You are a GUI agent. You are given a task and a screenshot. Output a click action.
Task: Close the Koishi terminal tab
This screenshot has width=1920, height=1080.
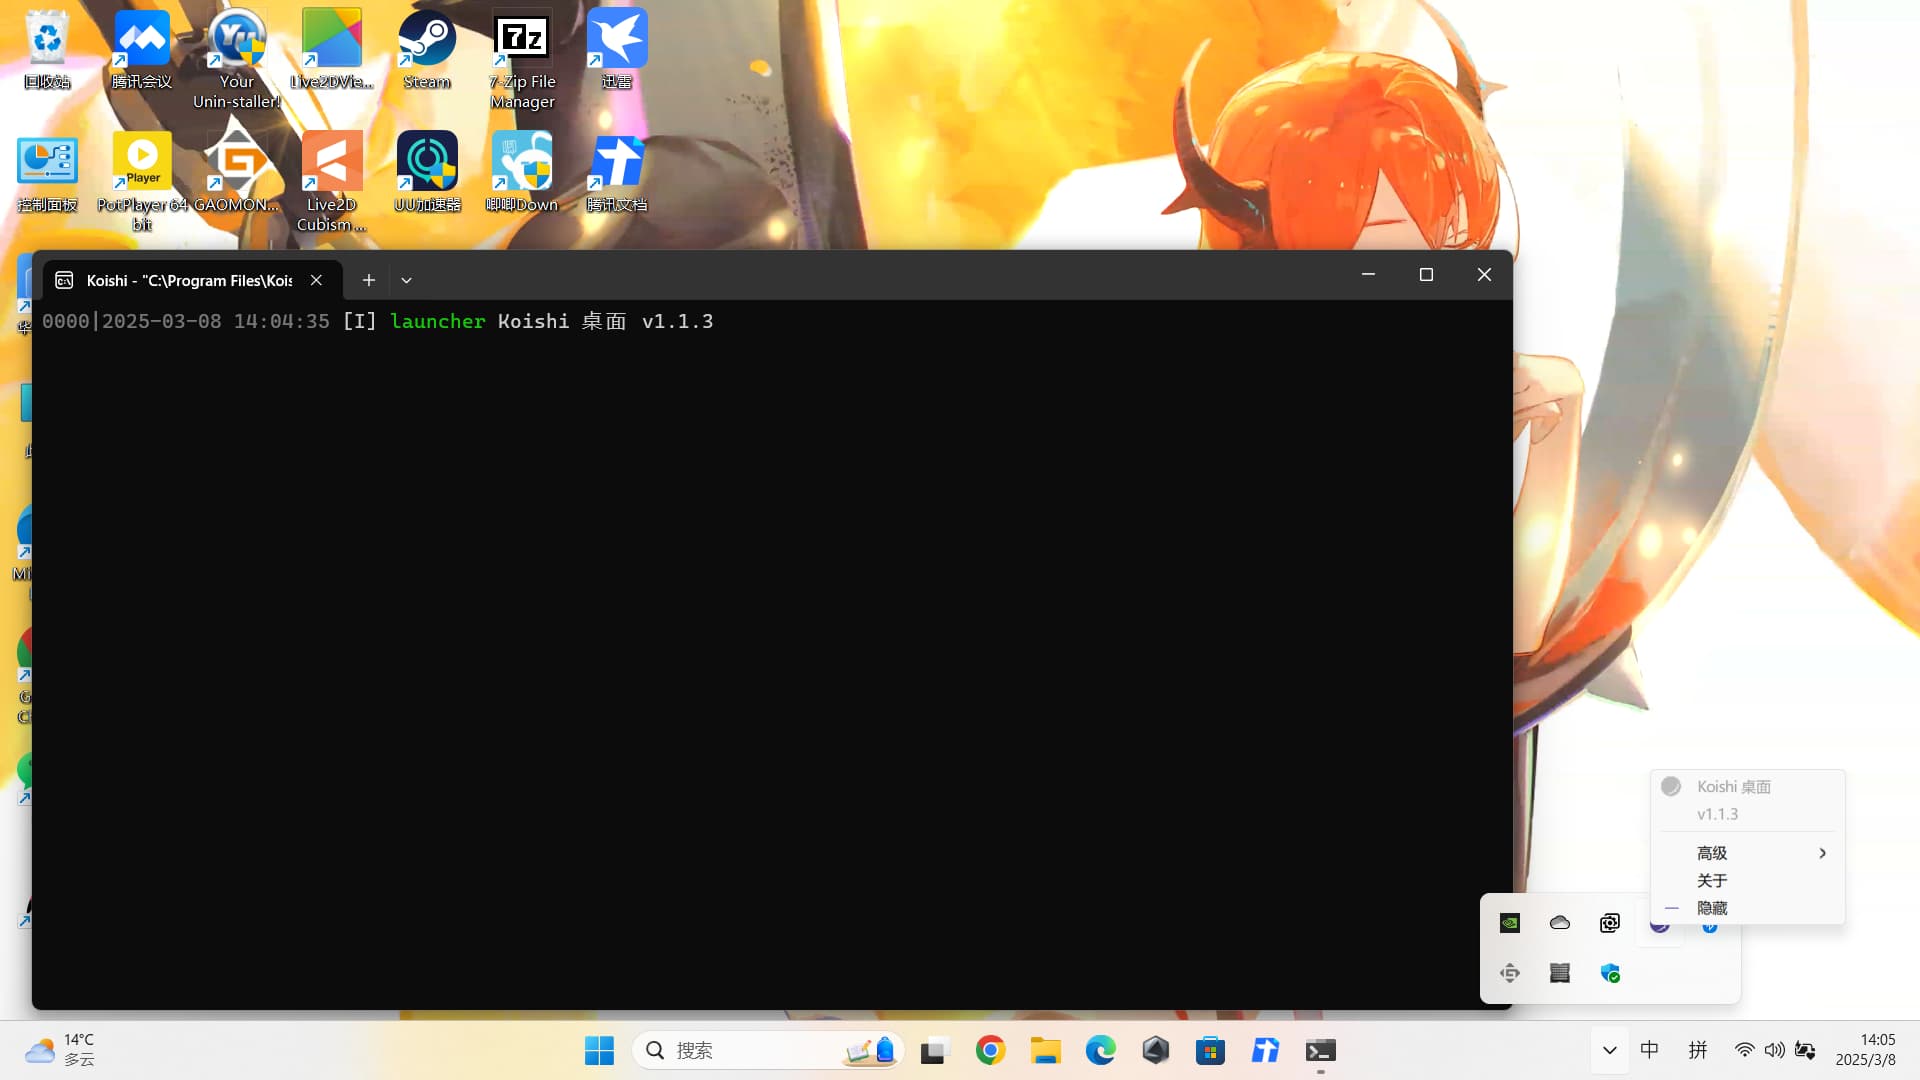pyautogui.click(x=316, y=280)
